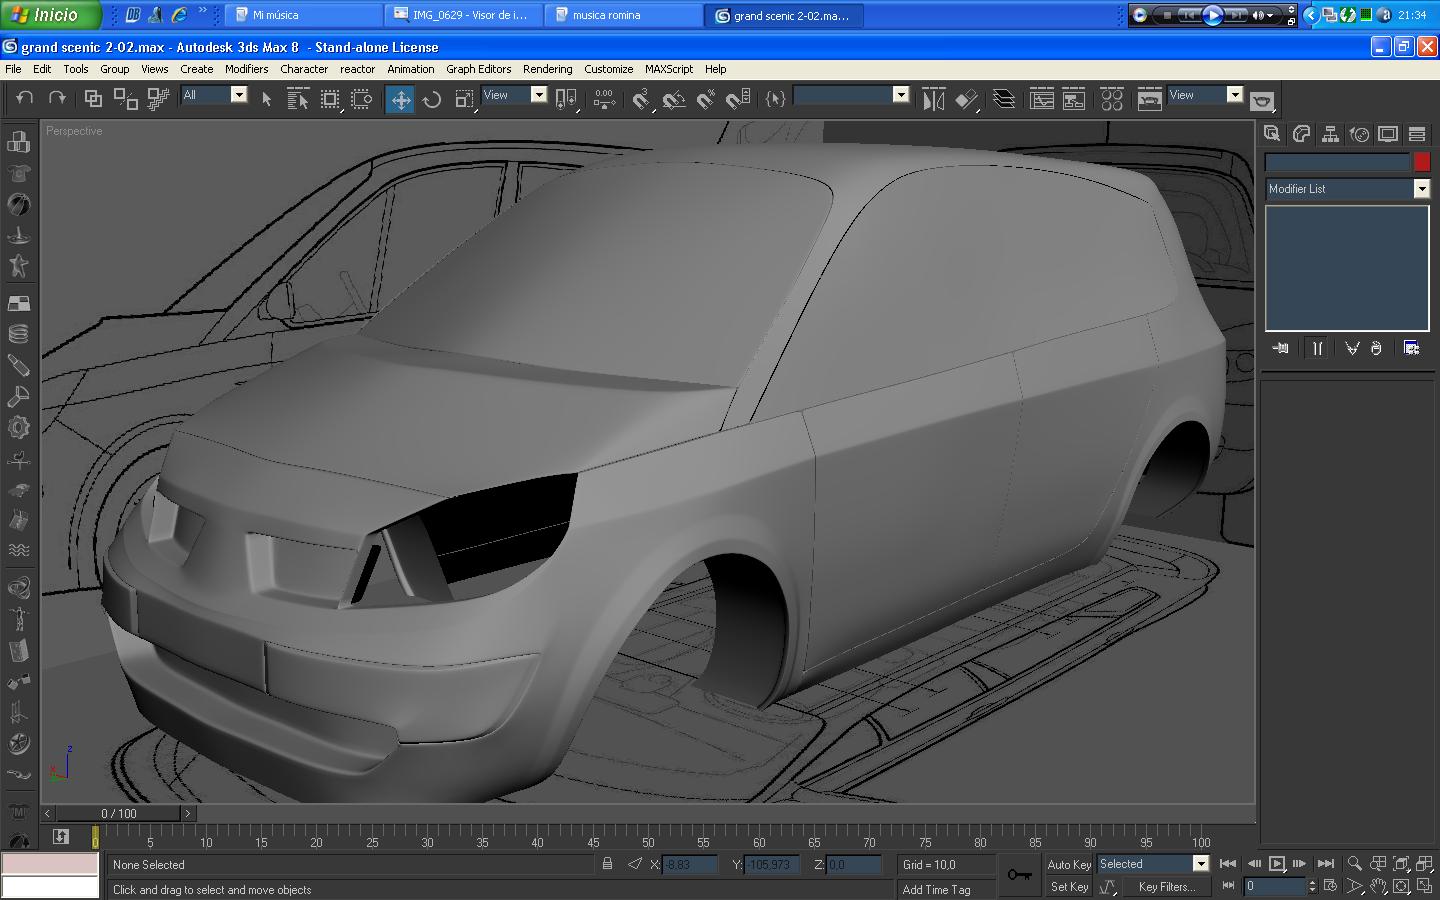1440x900 pixels.
Task: Open the Layer Manager
Action: point(1004,99)
